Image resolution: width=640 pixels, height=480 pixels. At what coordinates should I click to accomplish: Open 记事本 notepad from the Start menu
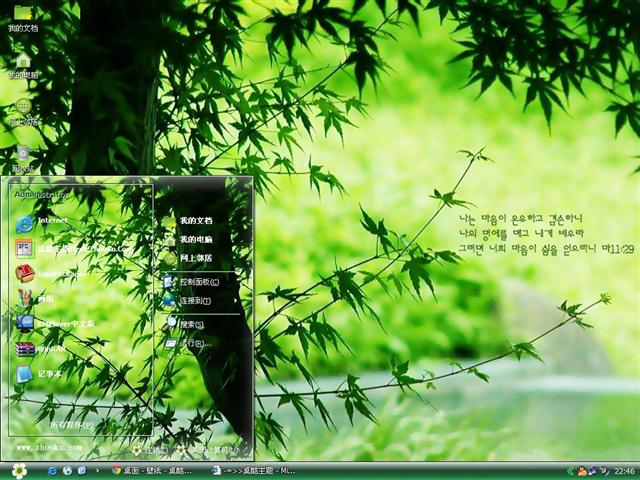[x=39, y=374]
